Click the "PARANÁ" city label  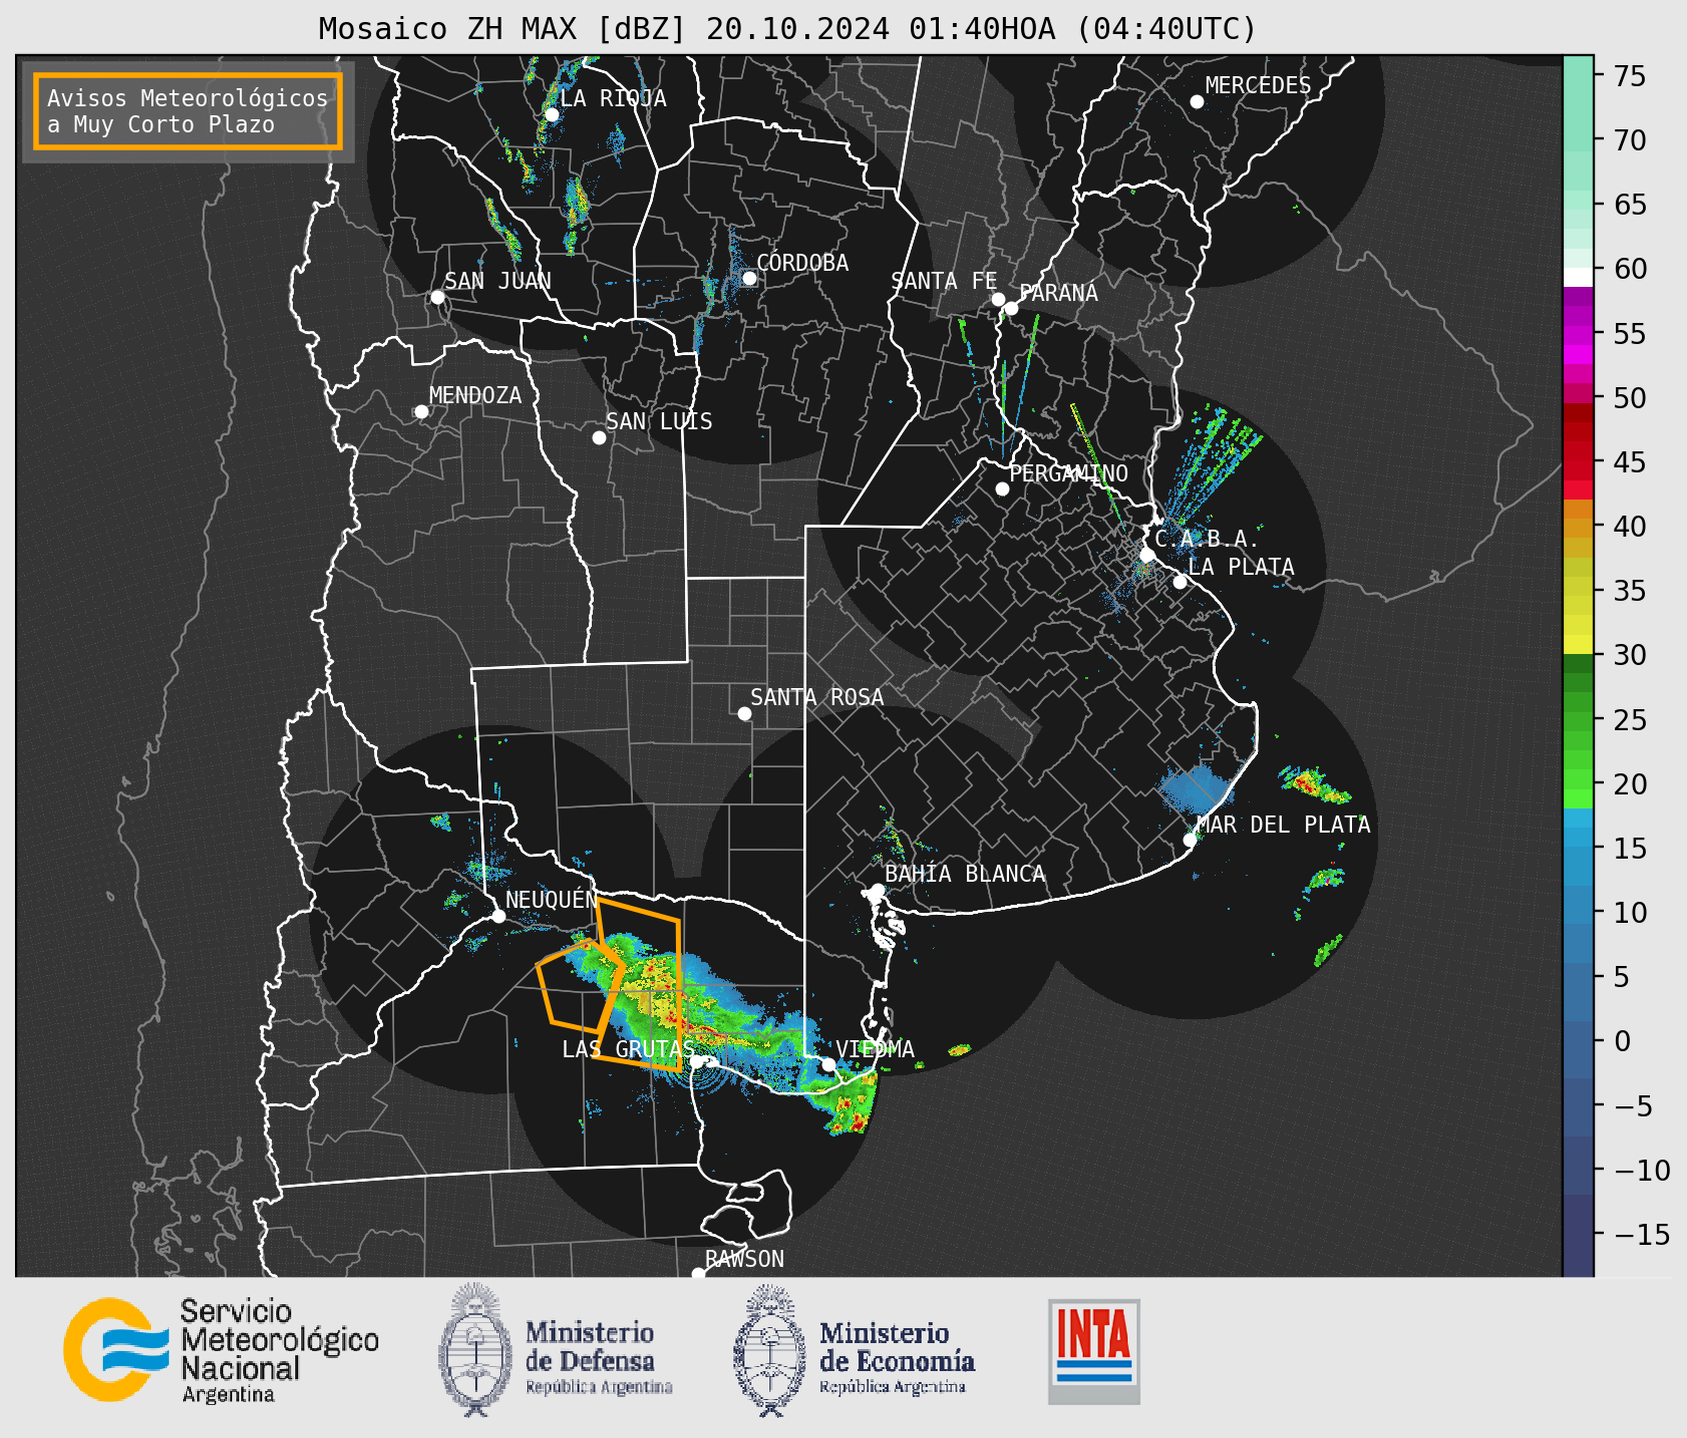[1058, 293]
